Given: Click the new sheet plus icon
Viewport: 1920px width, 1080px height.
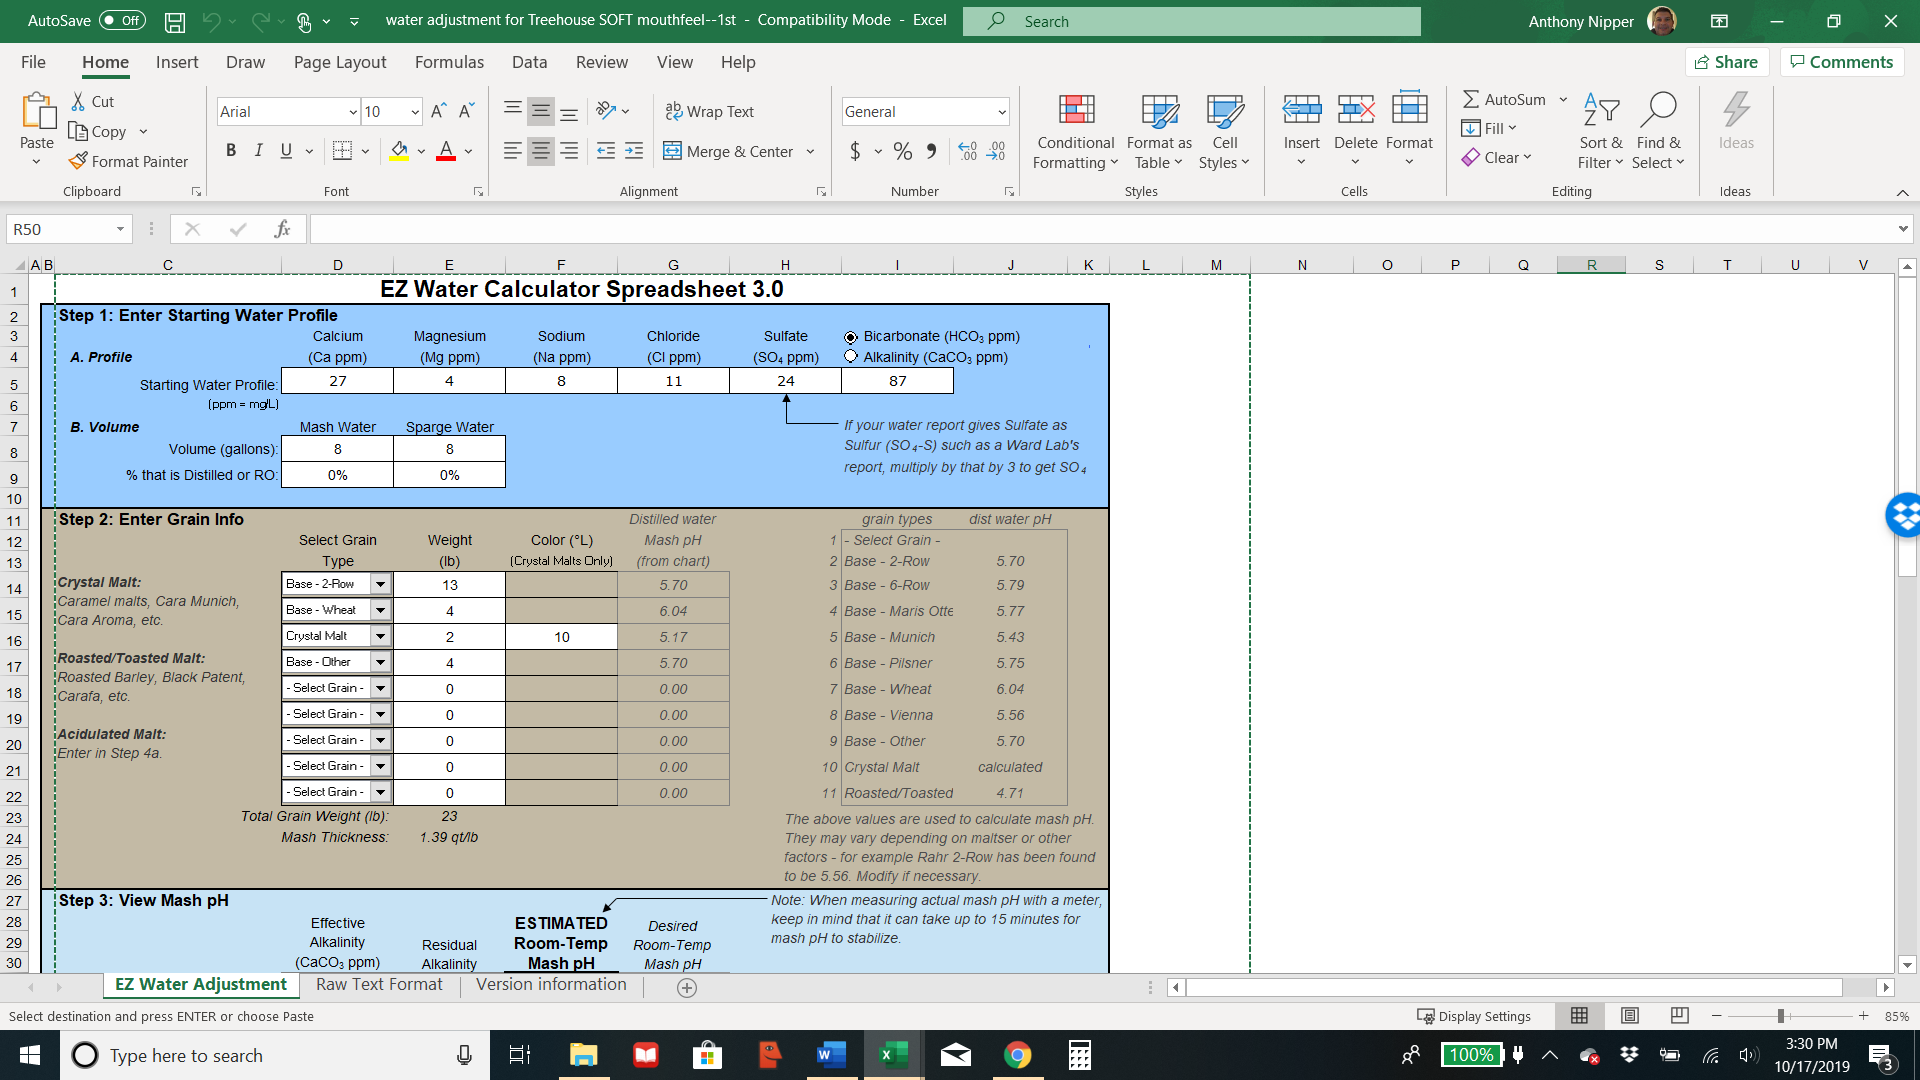Looking at the screenshot, I should [x=687, y=987].
